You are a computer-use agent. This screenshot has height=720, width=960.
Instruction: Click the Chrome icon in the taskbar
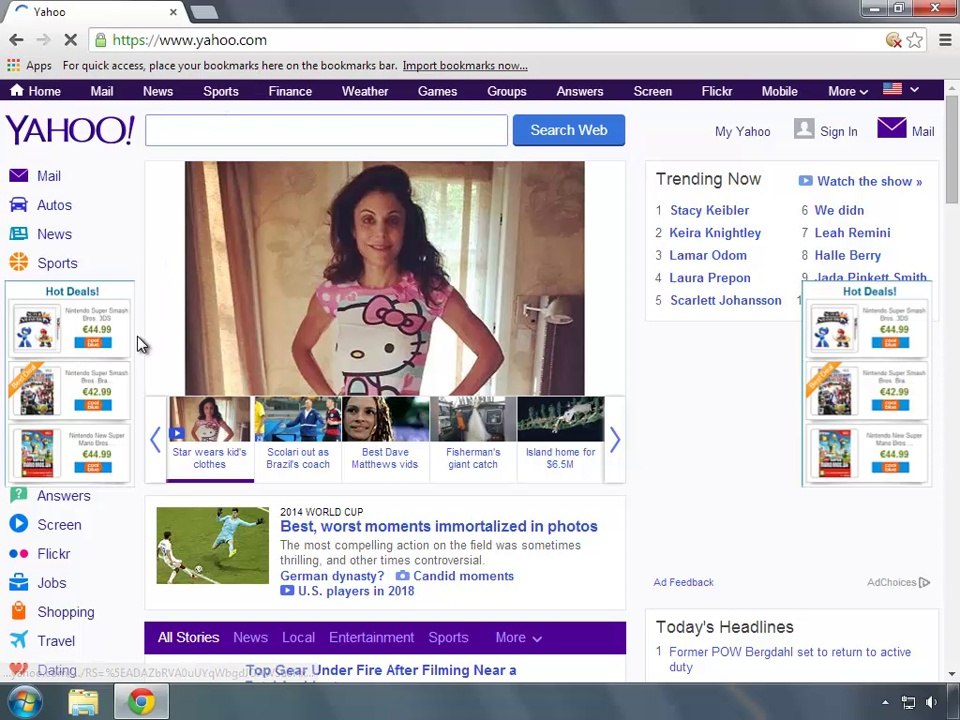click(x=141, y=701)
